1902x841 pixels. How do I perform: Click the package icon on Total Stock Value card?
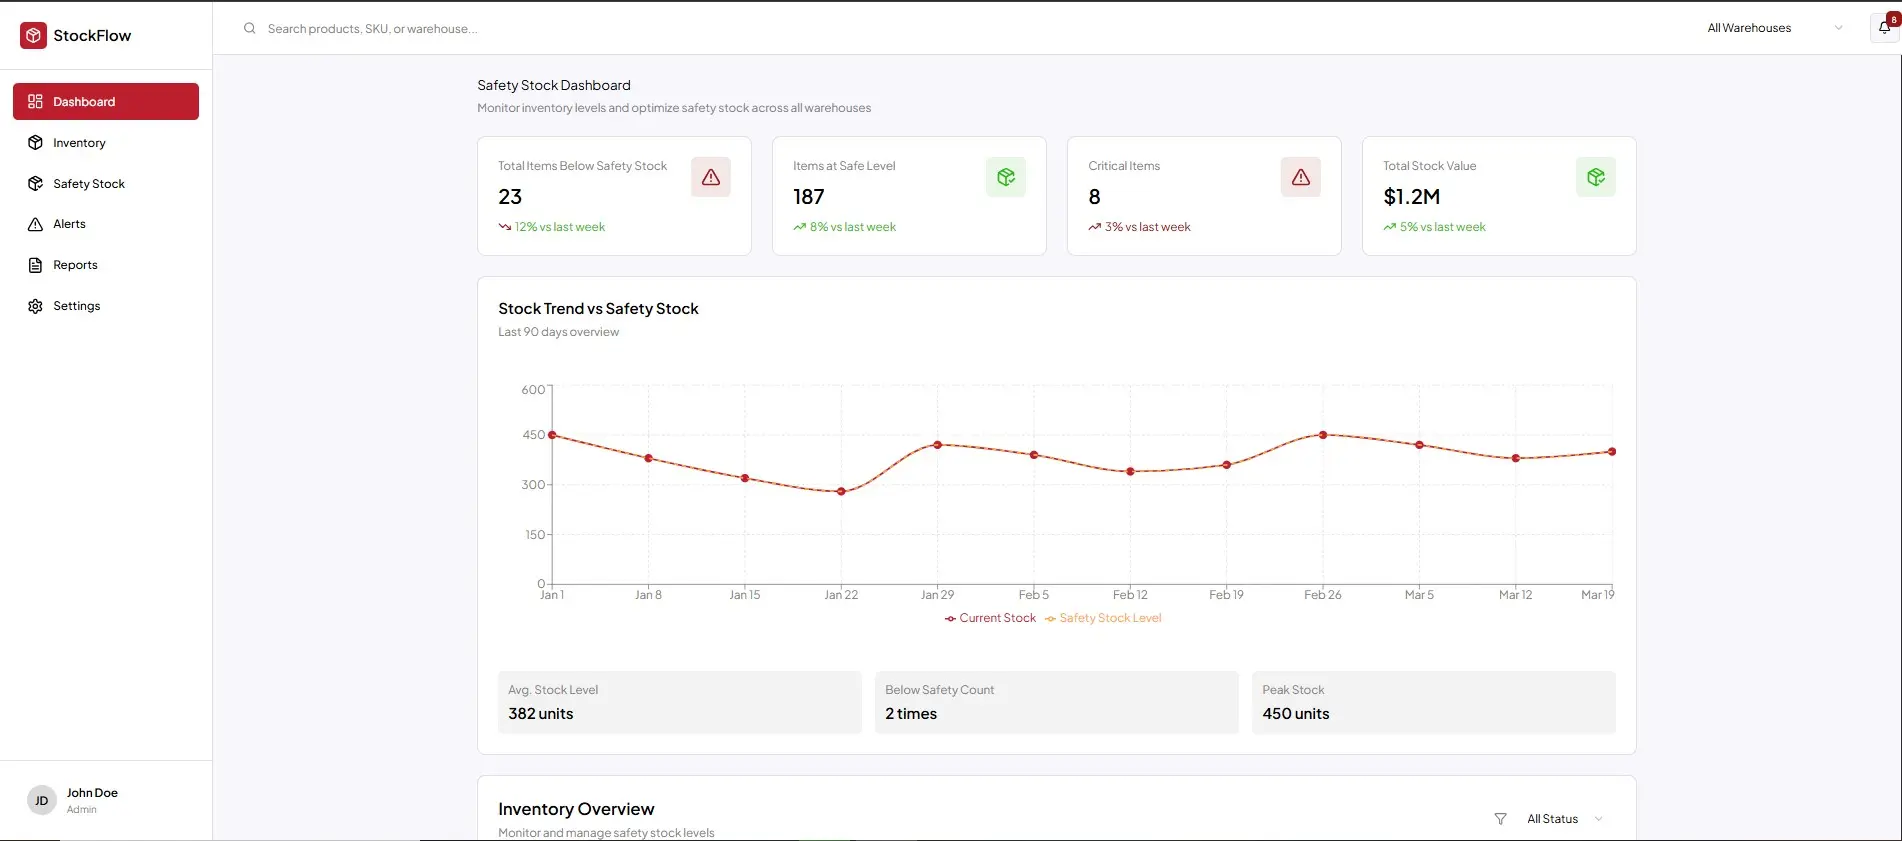[x=1595, y=177]
